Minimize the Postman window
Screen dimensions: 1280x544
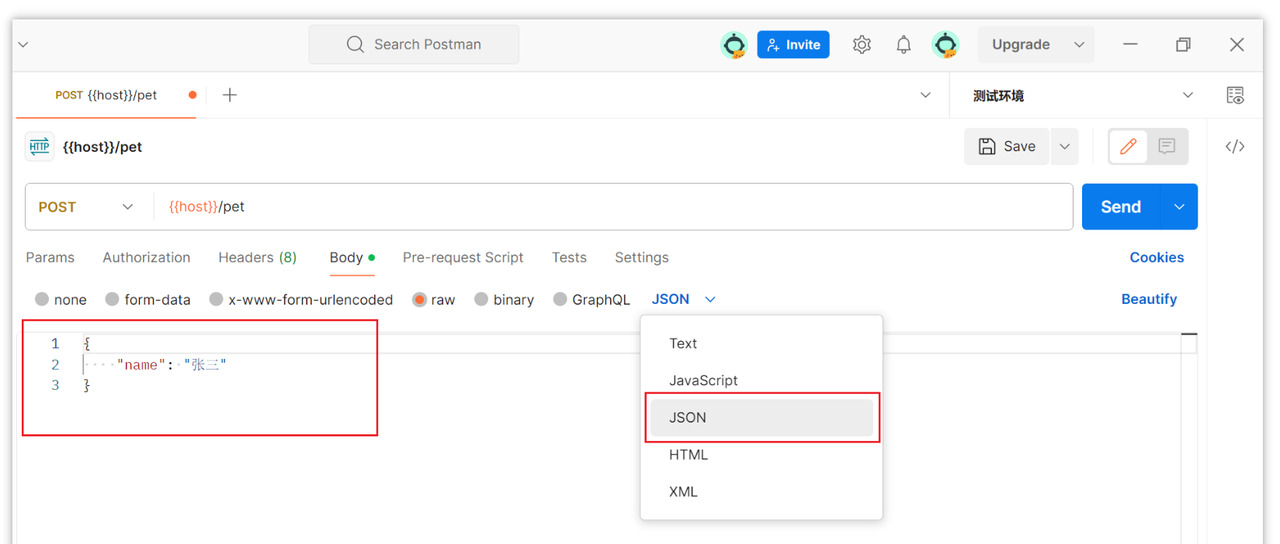1131,45
